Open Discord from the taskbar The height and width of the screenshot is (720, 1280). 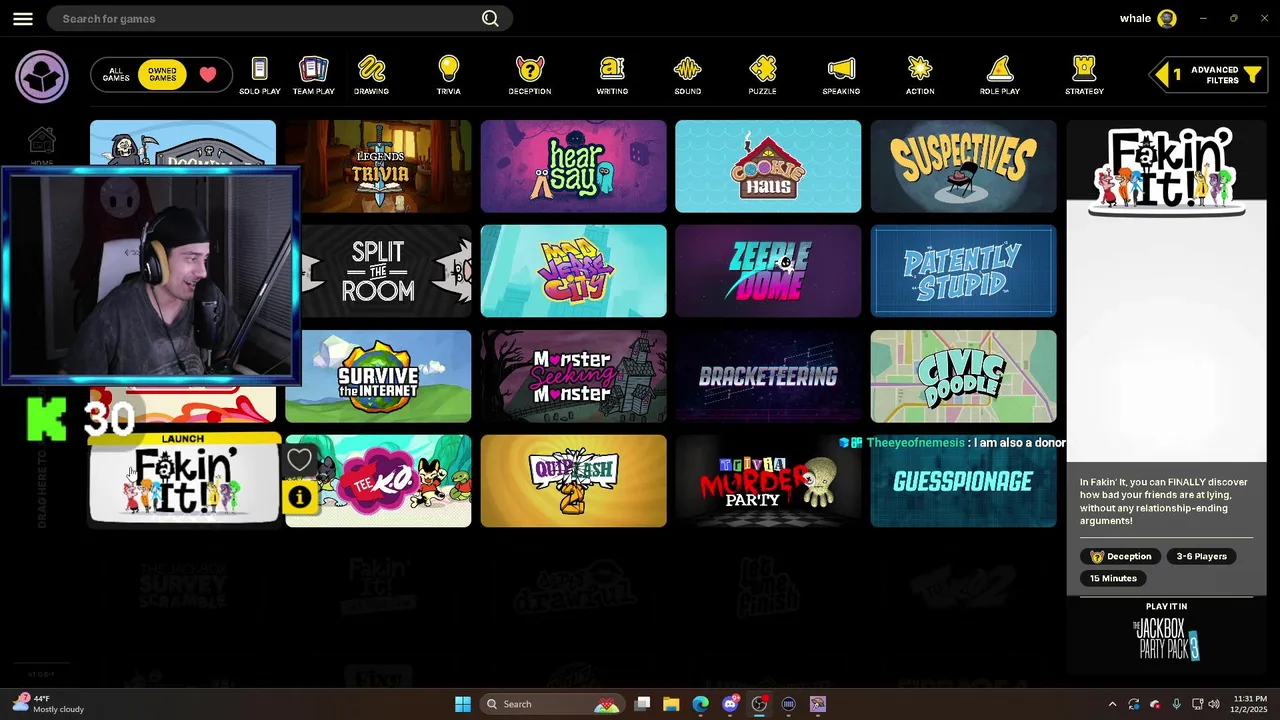(730, 704)
